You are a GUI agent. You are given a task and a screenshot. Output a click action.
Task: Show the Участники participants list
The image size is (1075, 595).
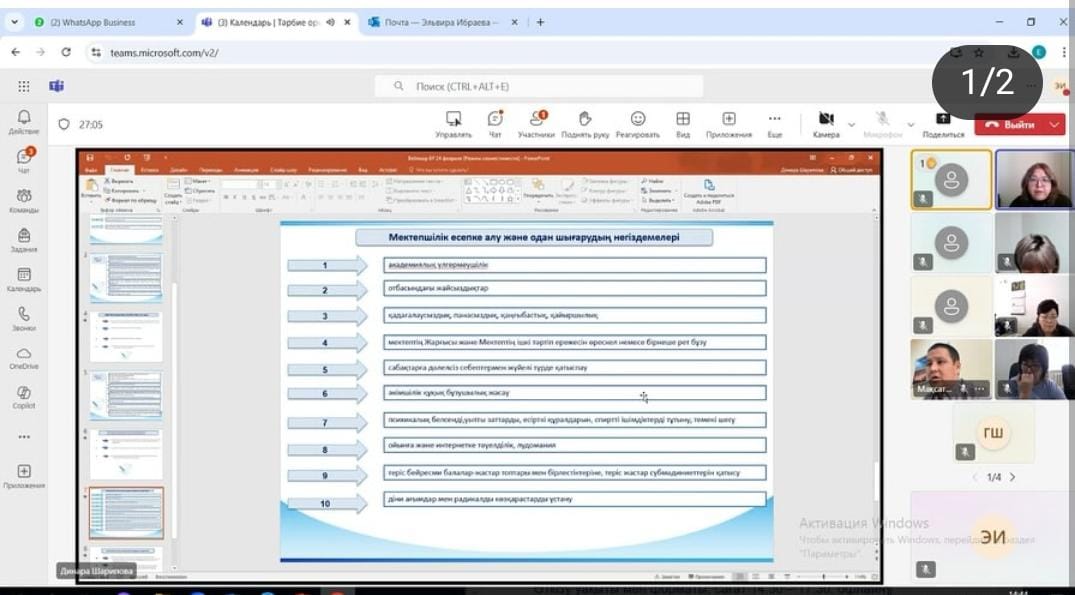(537, 123)
